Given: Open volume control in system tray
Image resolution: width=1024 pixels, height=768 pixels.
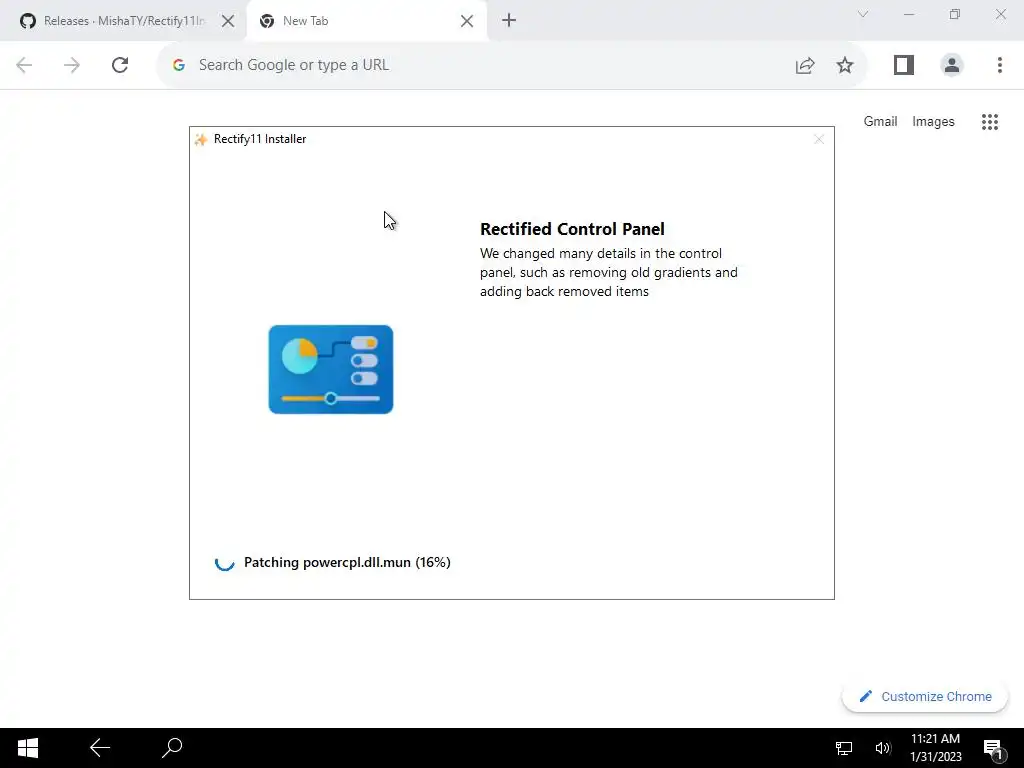Looking at the screenshot, I should pyautogui.click(x=882, y=748).
